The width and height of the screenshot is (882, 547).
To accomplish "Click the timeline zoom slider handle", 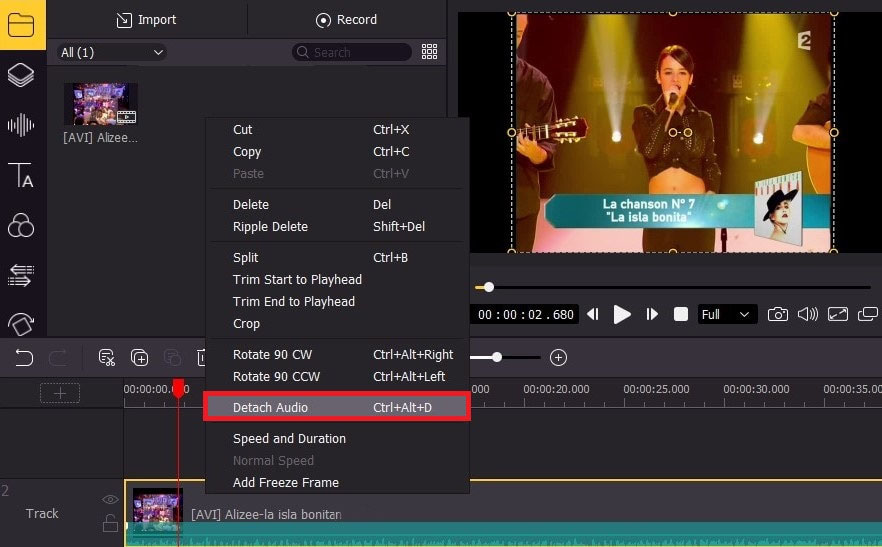I will (497, 357).
